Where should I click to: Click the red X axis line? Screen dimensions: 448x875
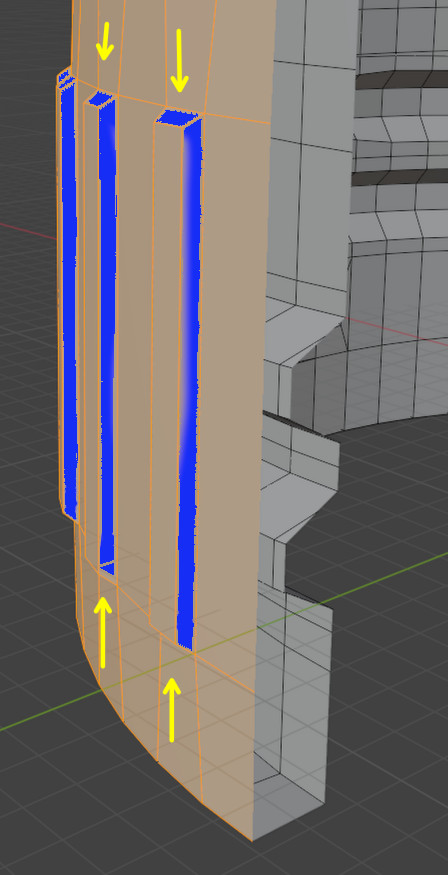pyautogui.click(x=28, y=232)
